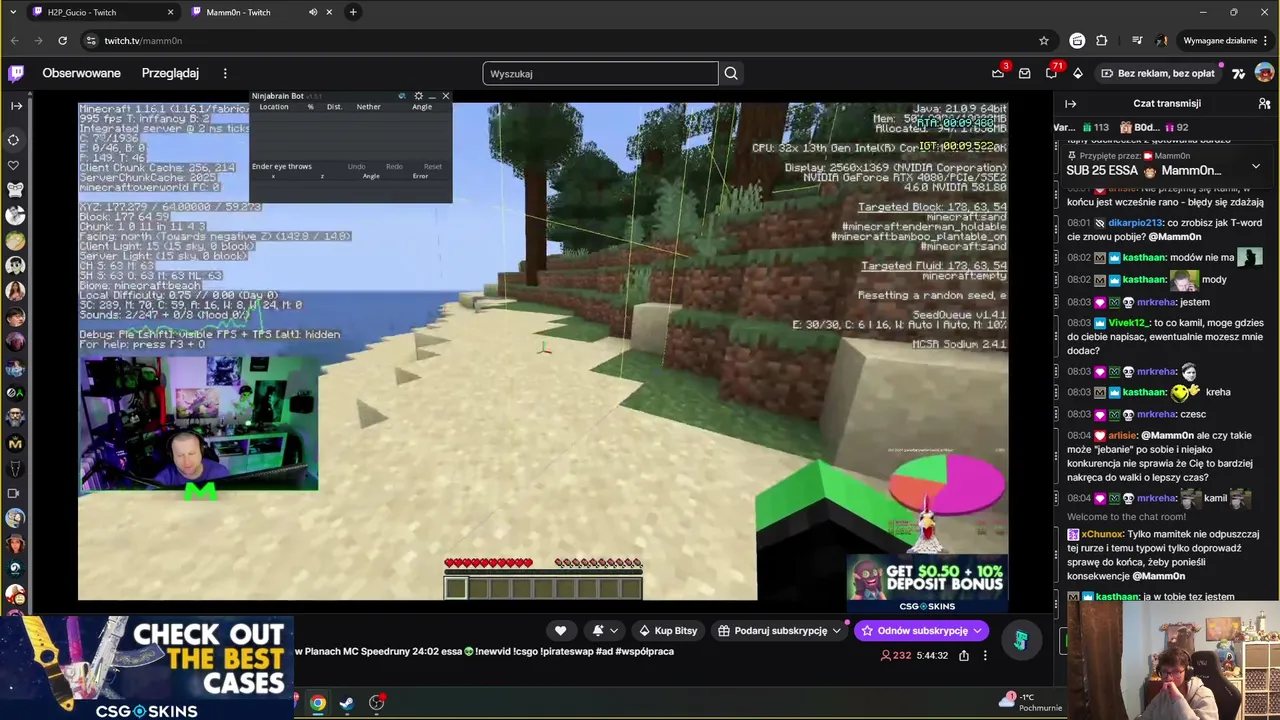Click the top gifter Var... 113 entry
Viewport: 1280px width, 720px height.
tap(1083, 128)
